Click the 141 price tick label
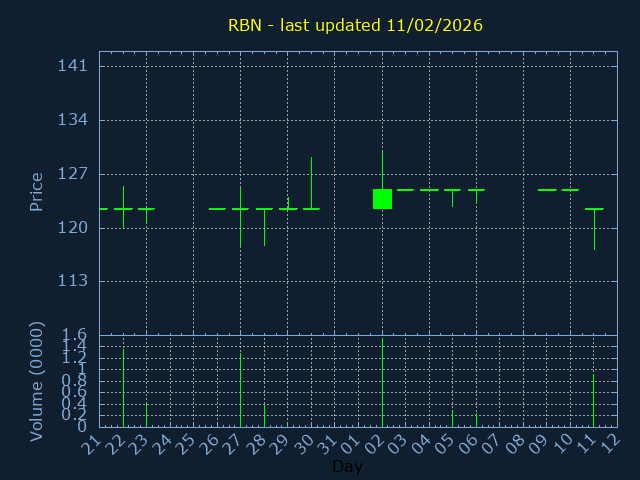This screenshot has height=480, width=640. (72, 66)
